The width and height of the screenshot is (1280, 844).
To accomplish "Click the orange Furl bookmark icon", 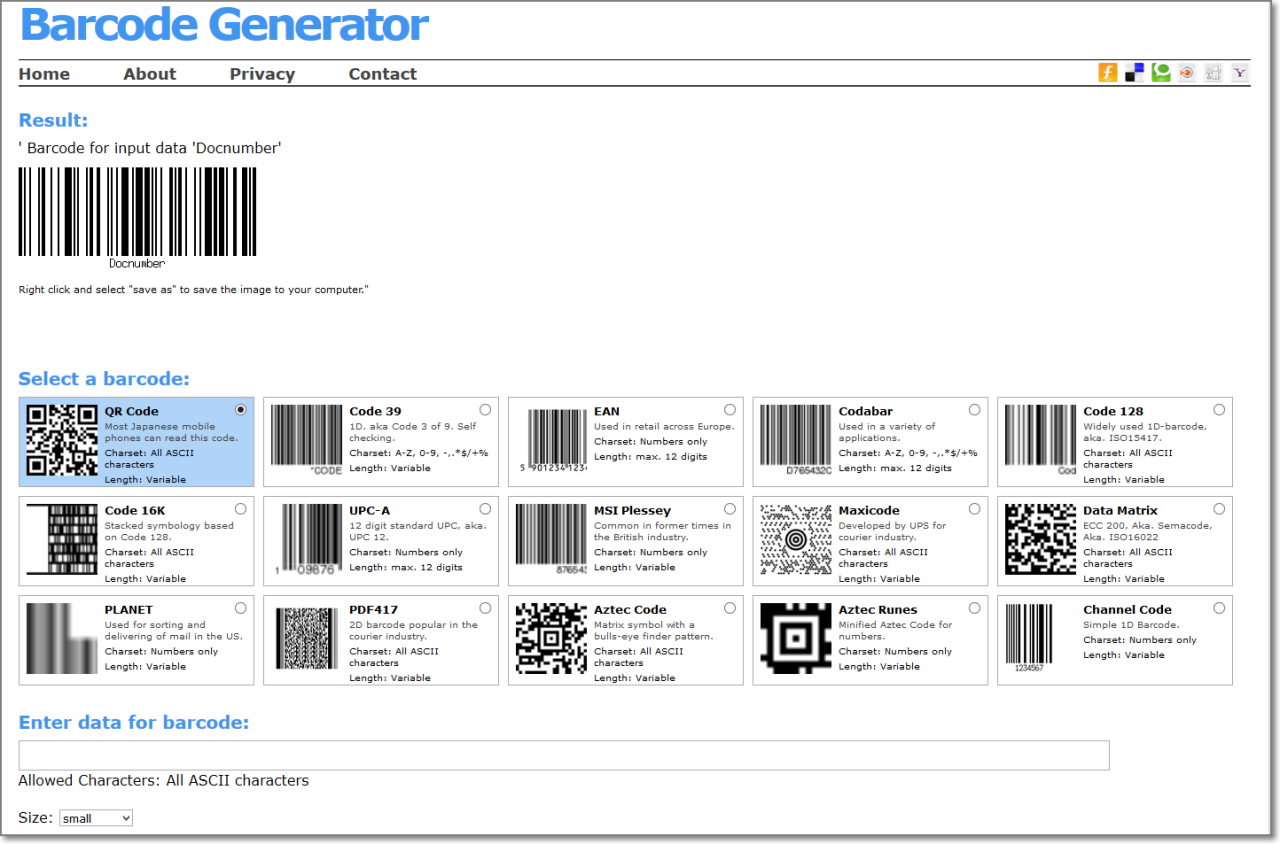I will pyautogui.click(x=1108, y=72).
